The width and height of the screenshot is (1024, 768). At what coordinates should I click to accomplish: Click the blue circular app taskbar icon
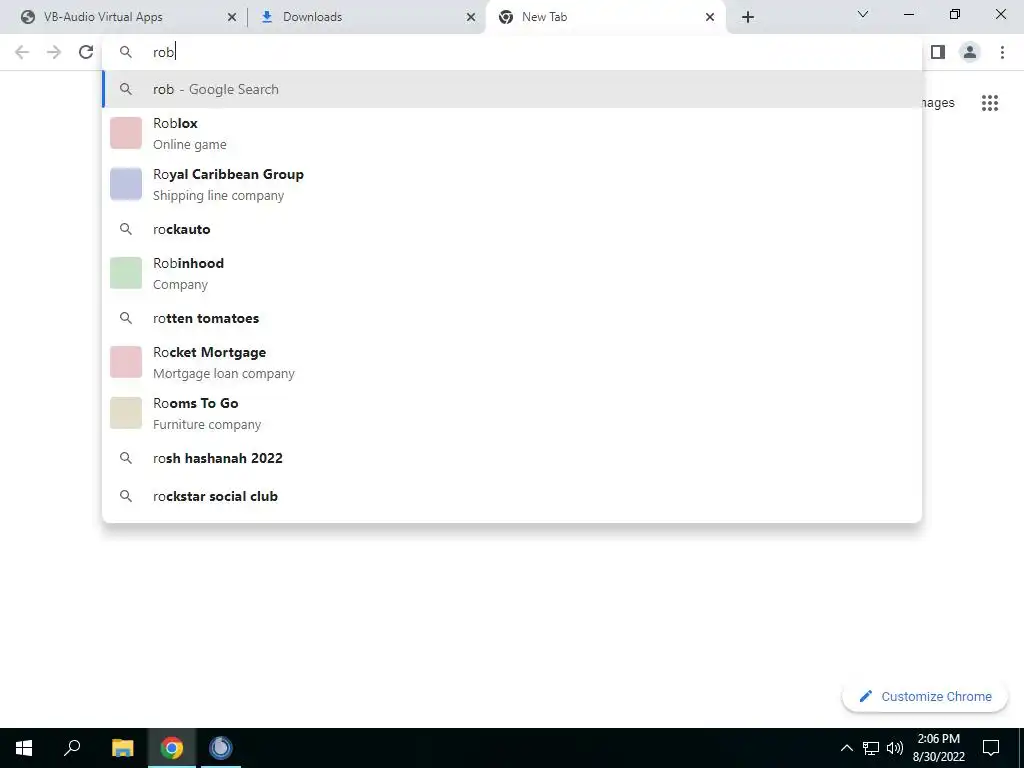221,748
